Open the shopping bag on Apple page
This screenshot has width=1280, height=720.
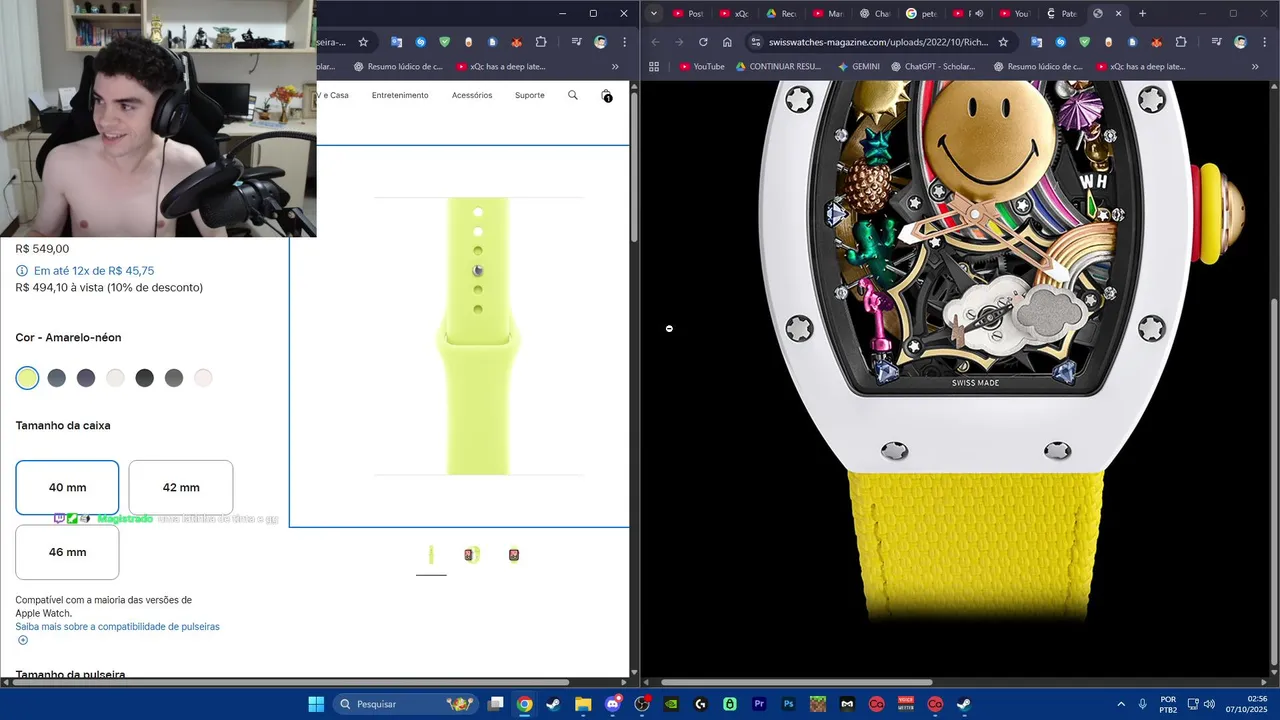(606, 95)
